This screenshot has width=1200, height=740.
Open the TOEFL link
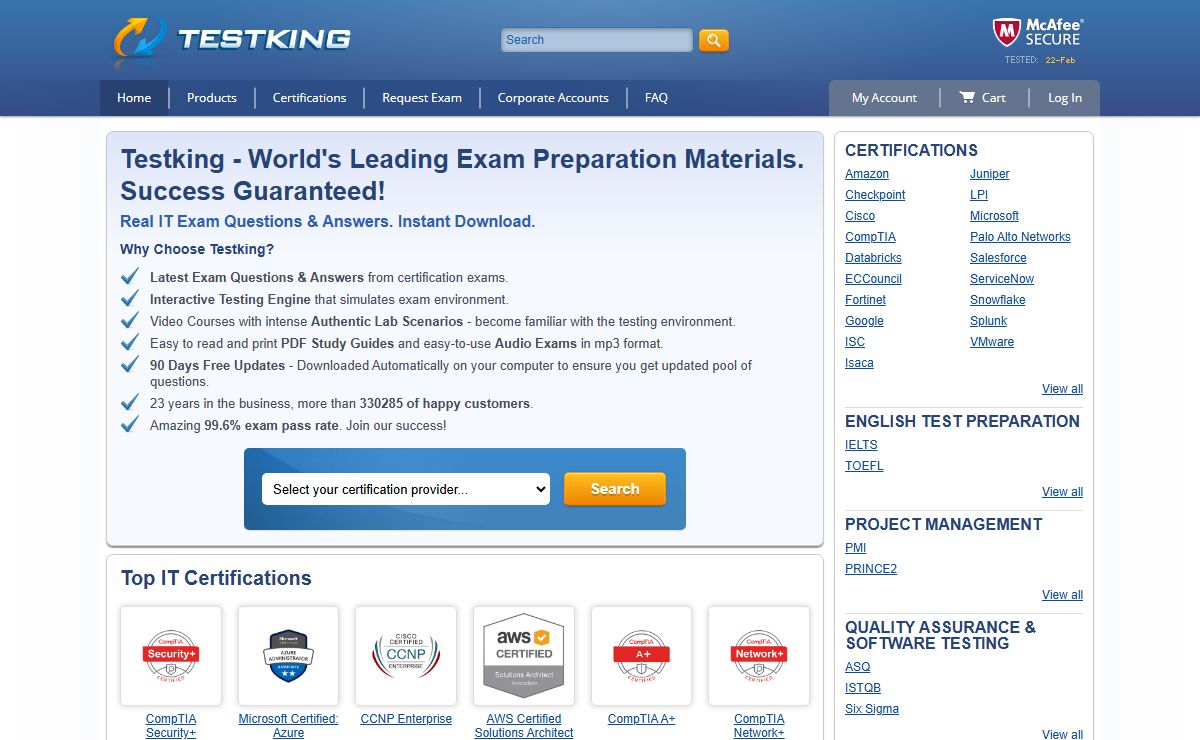pyautogui.click(x=864, y=466)
